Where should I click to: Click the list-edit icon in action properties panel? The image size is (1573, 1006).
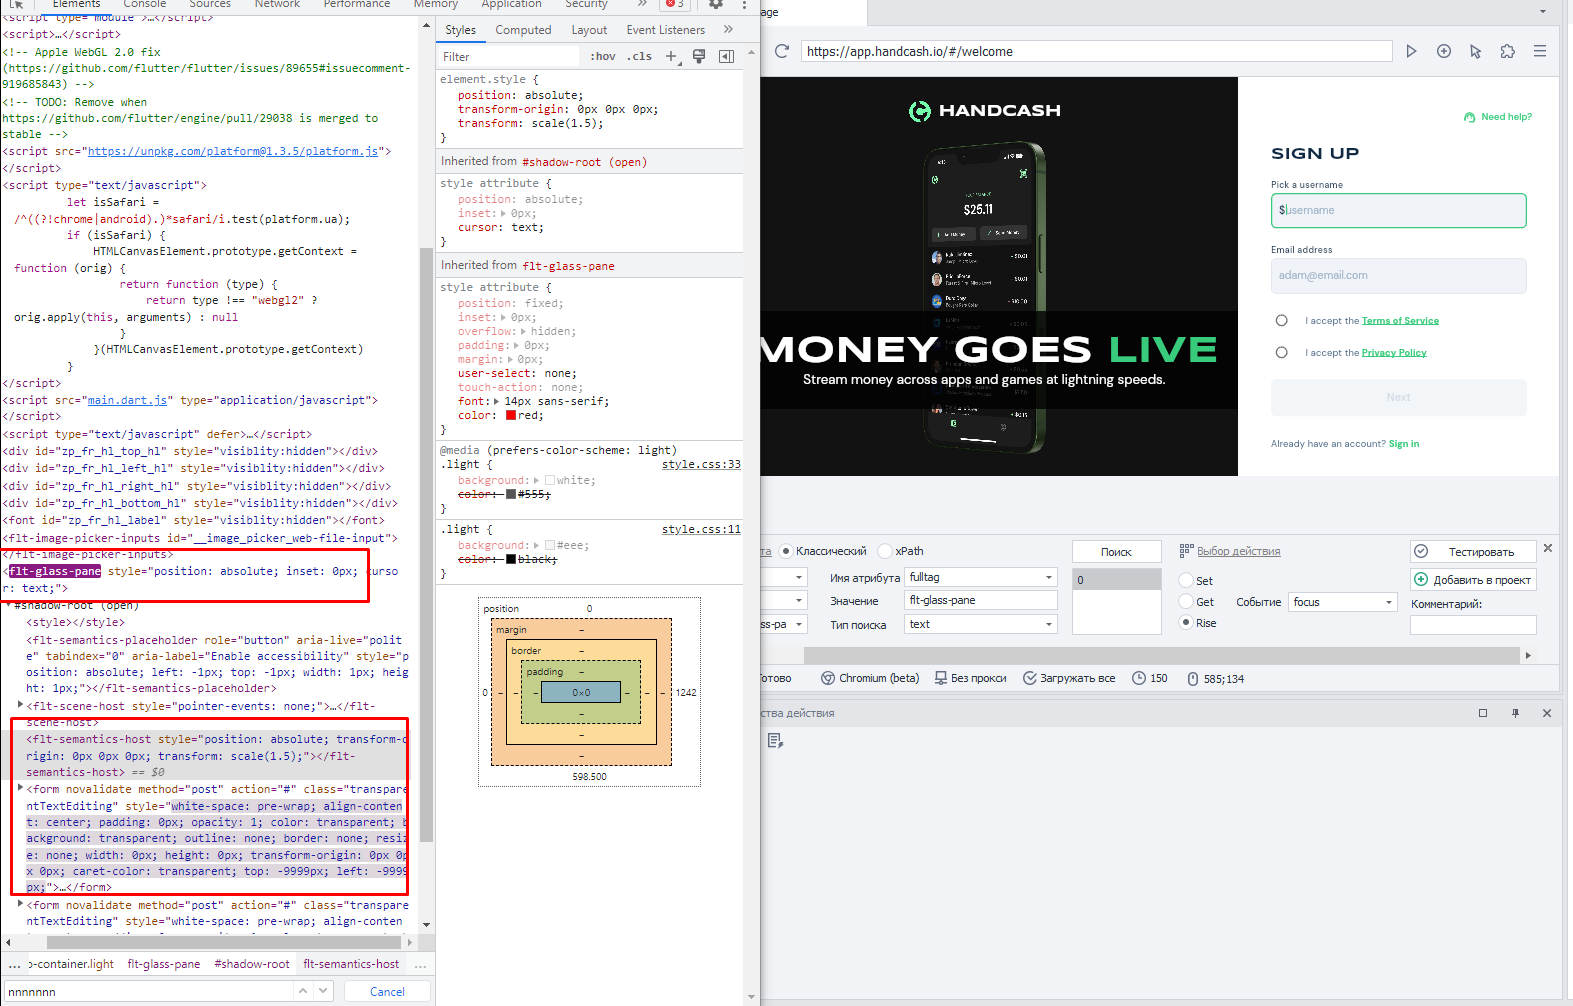[775, 741]
